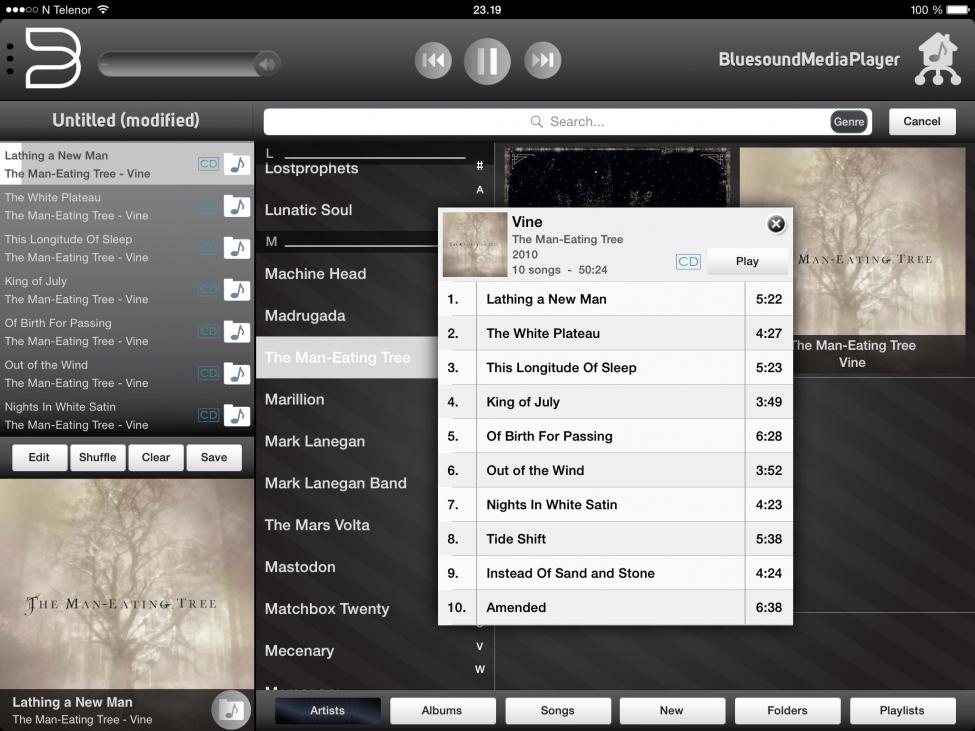Image resolution: width=975 pixels, height=731 pixels.
Task: Switch to the Artists tab
Action: pyautogui.click(x=327, y=710)
